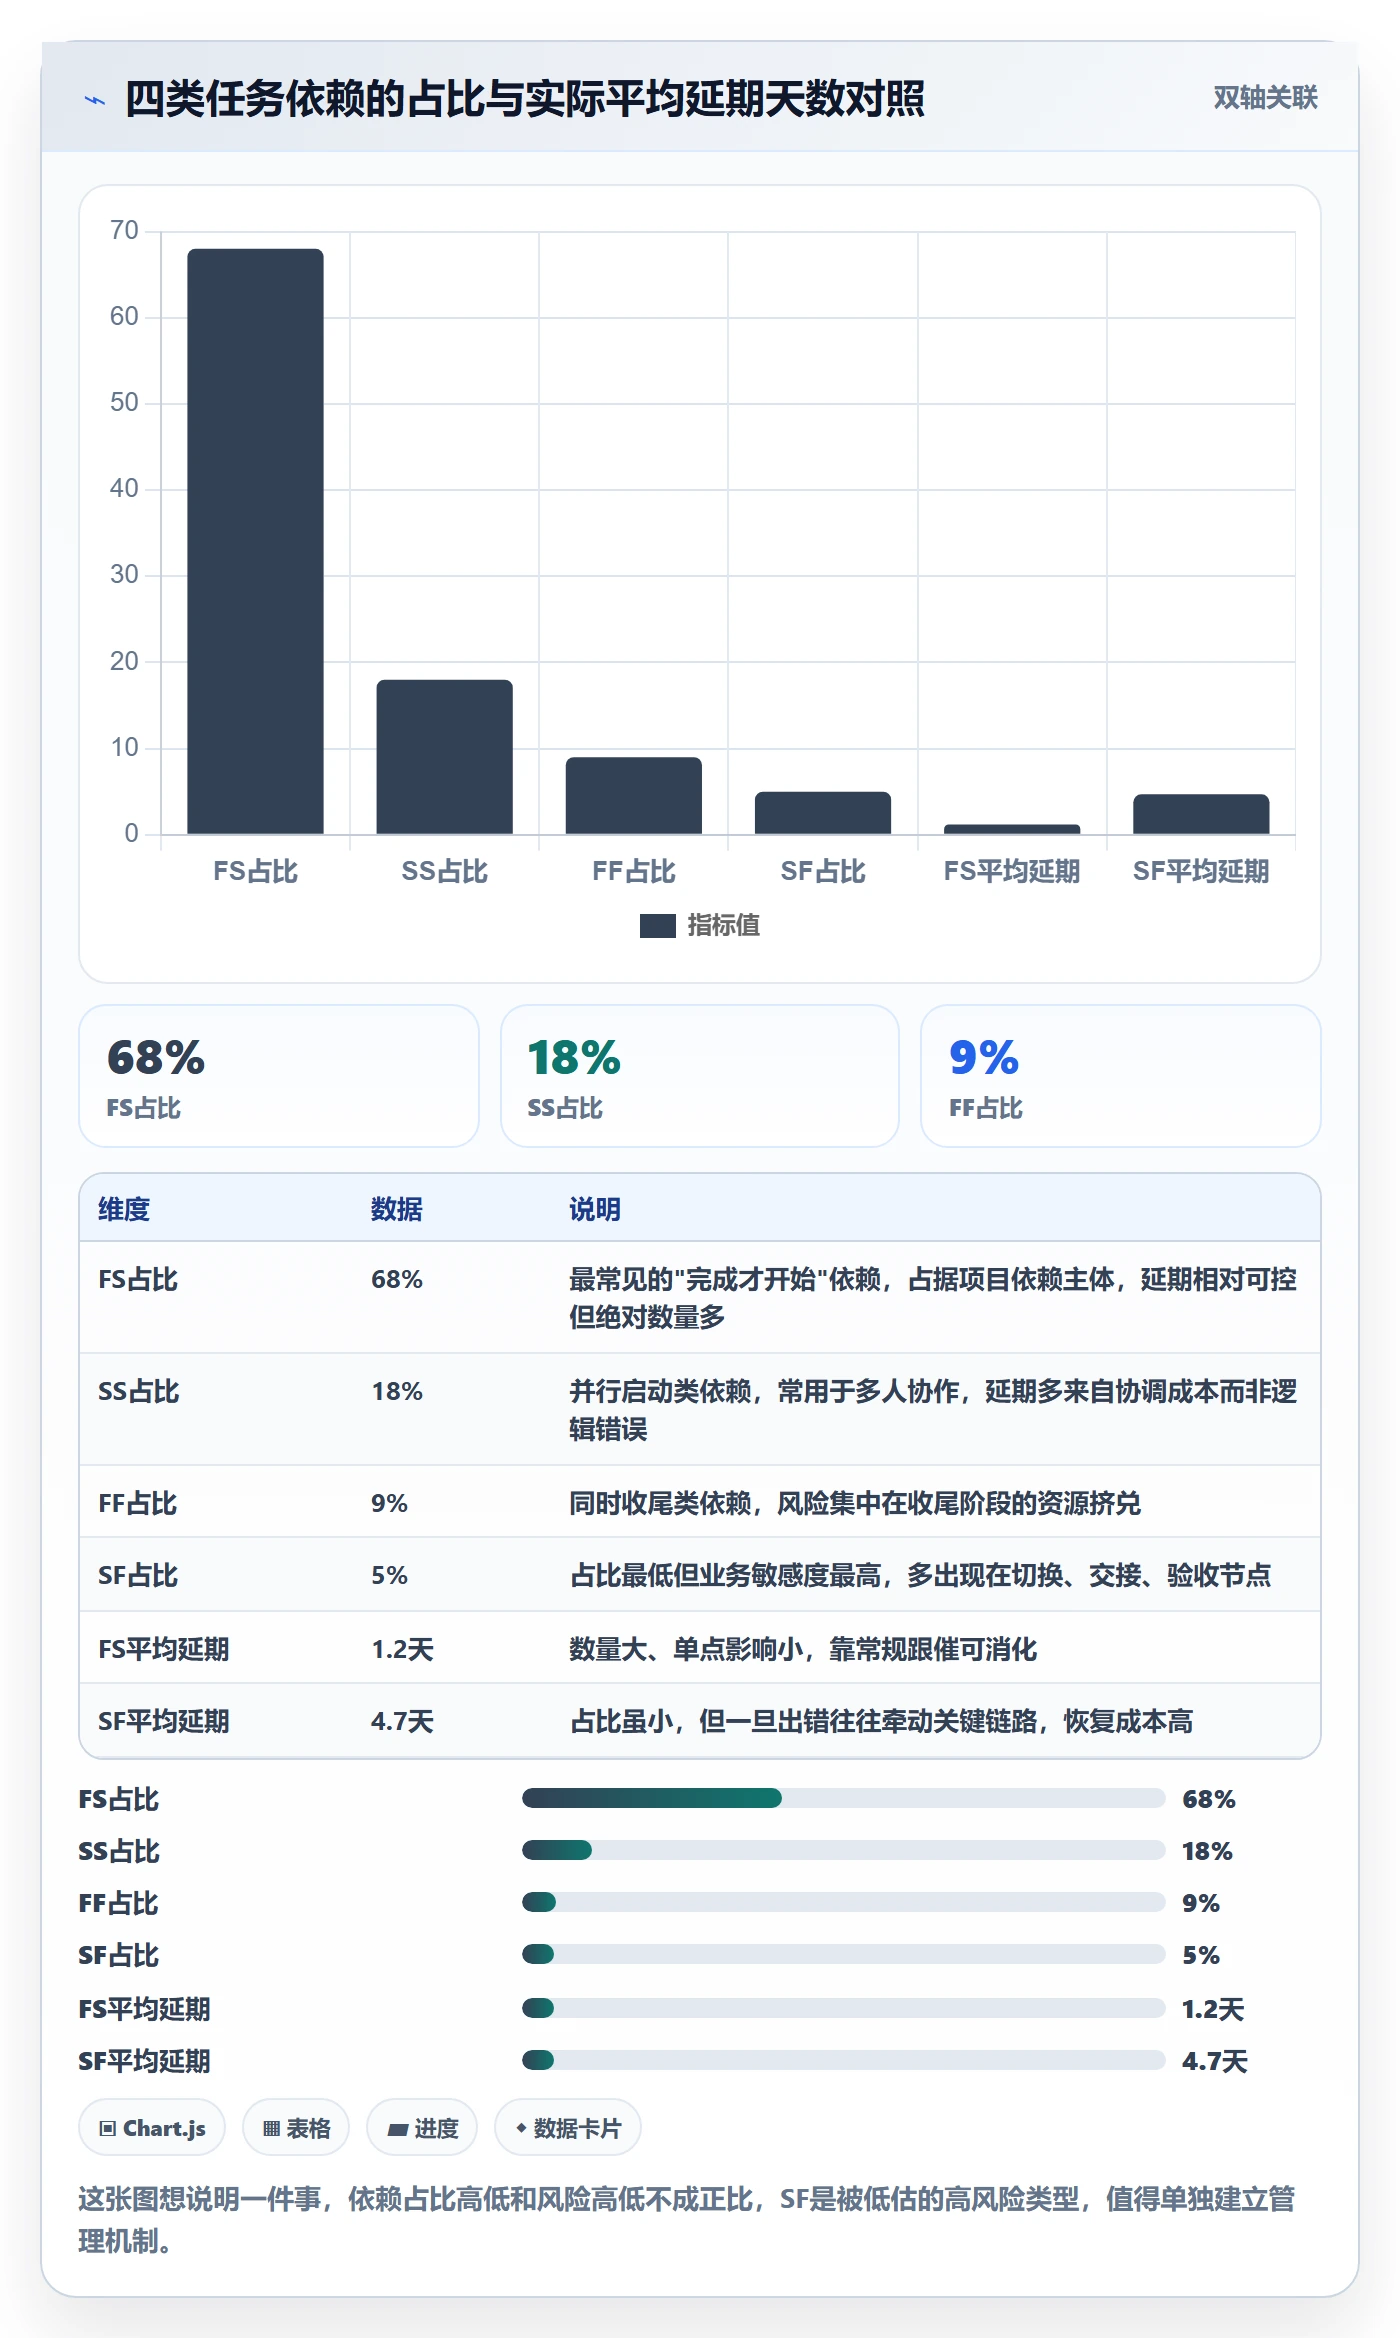Select the 9% FF占比 data card

(x=1121, y=1076)
